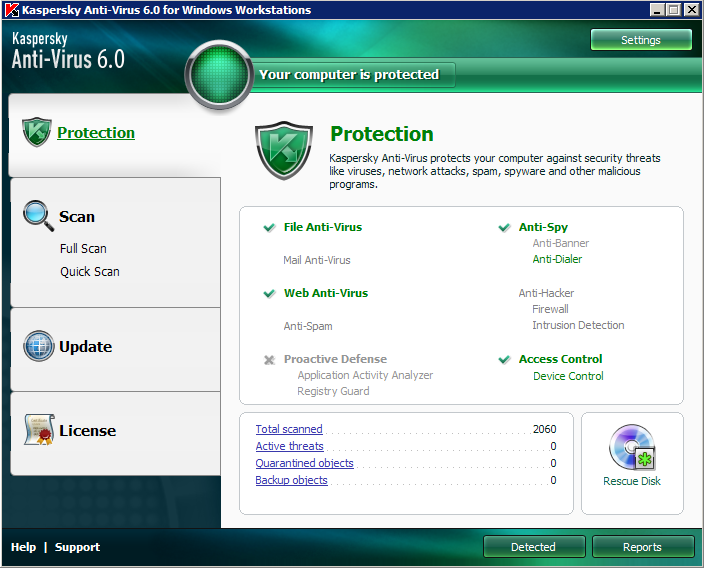Click the gray X beside Proactive Defense
This screenshot has height=568, width=704.
click(x=269, y=360)
